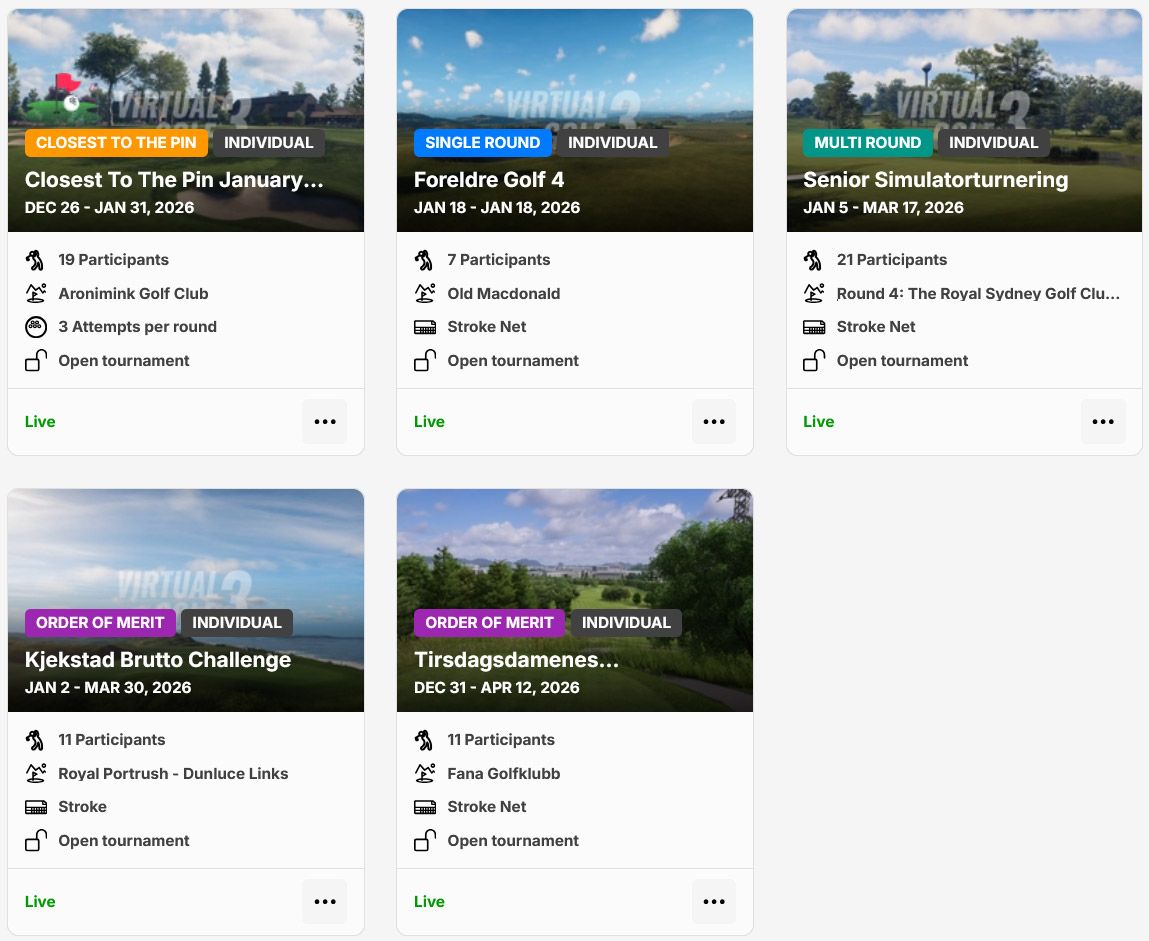Click golfer icon next to 21 Participants
The height and width of the screenshot is (941, 1149).
(x=814, y=260)
